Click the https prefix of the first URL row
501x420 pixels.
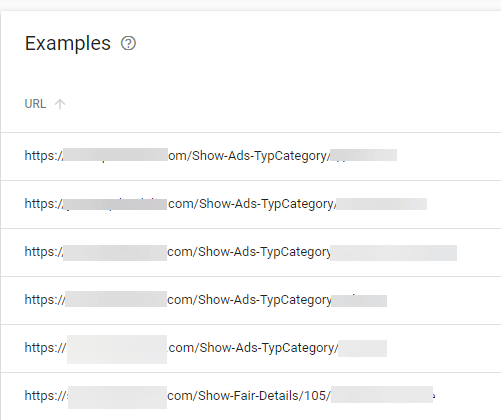pos(43,156)
